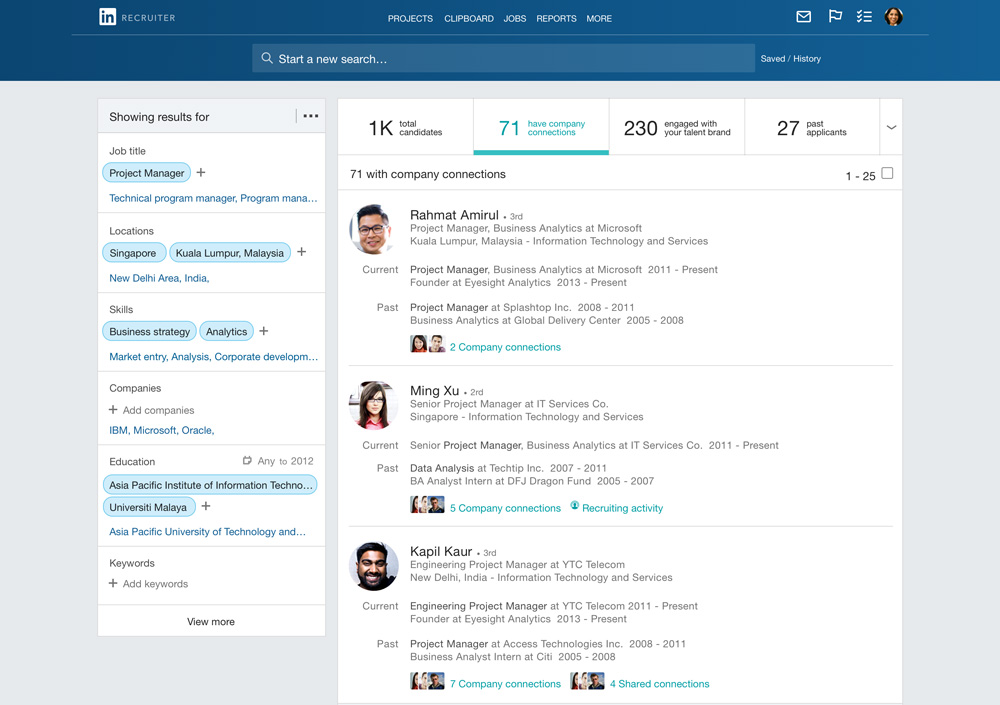
Task: Open the messages envelope icon
Action: point(804,16)
